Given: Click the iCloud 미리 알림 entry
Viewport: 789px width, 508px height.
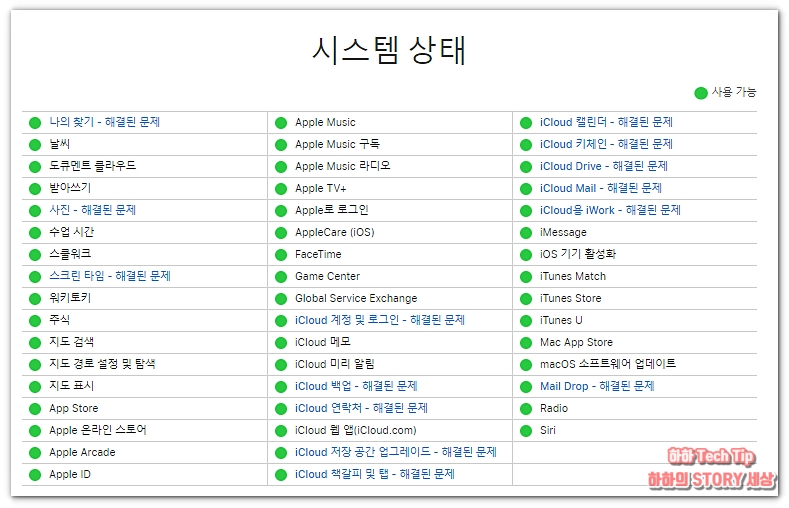Looking at the screenshot, I should point(335,364).
